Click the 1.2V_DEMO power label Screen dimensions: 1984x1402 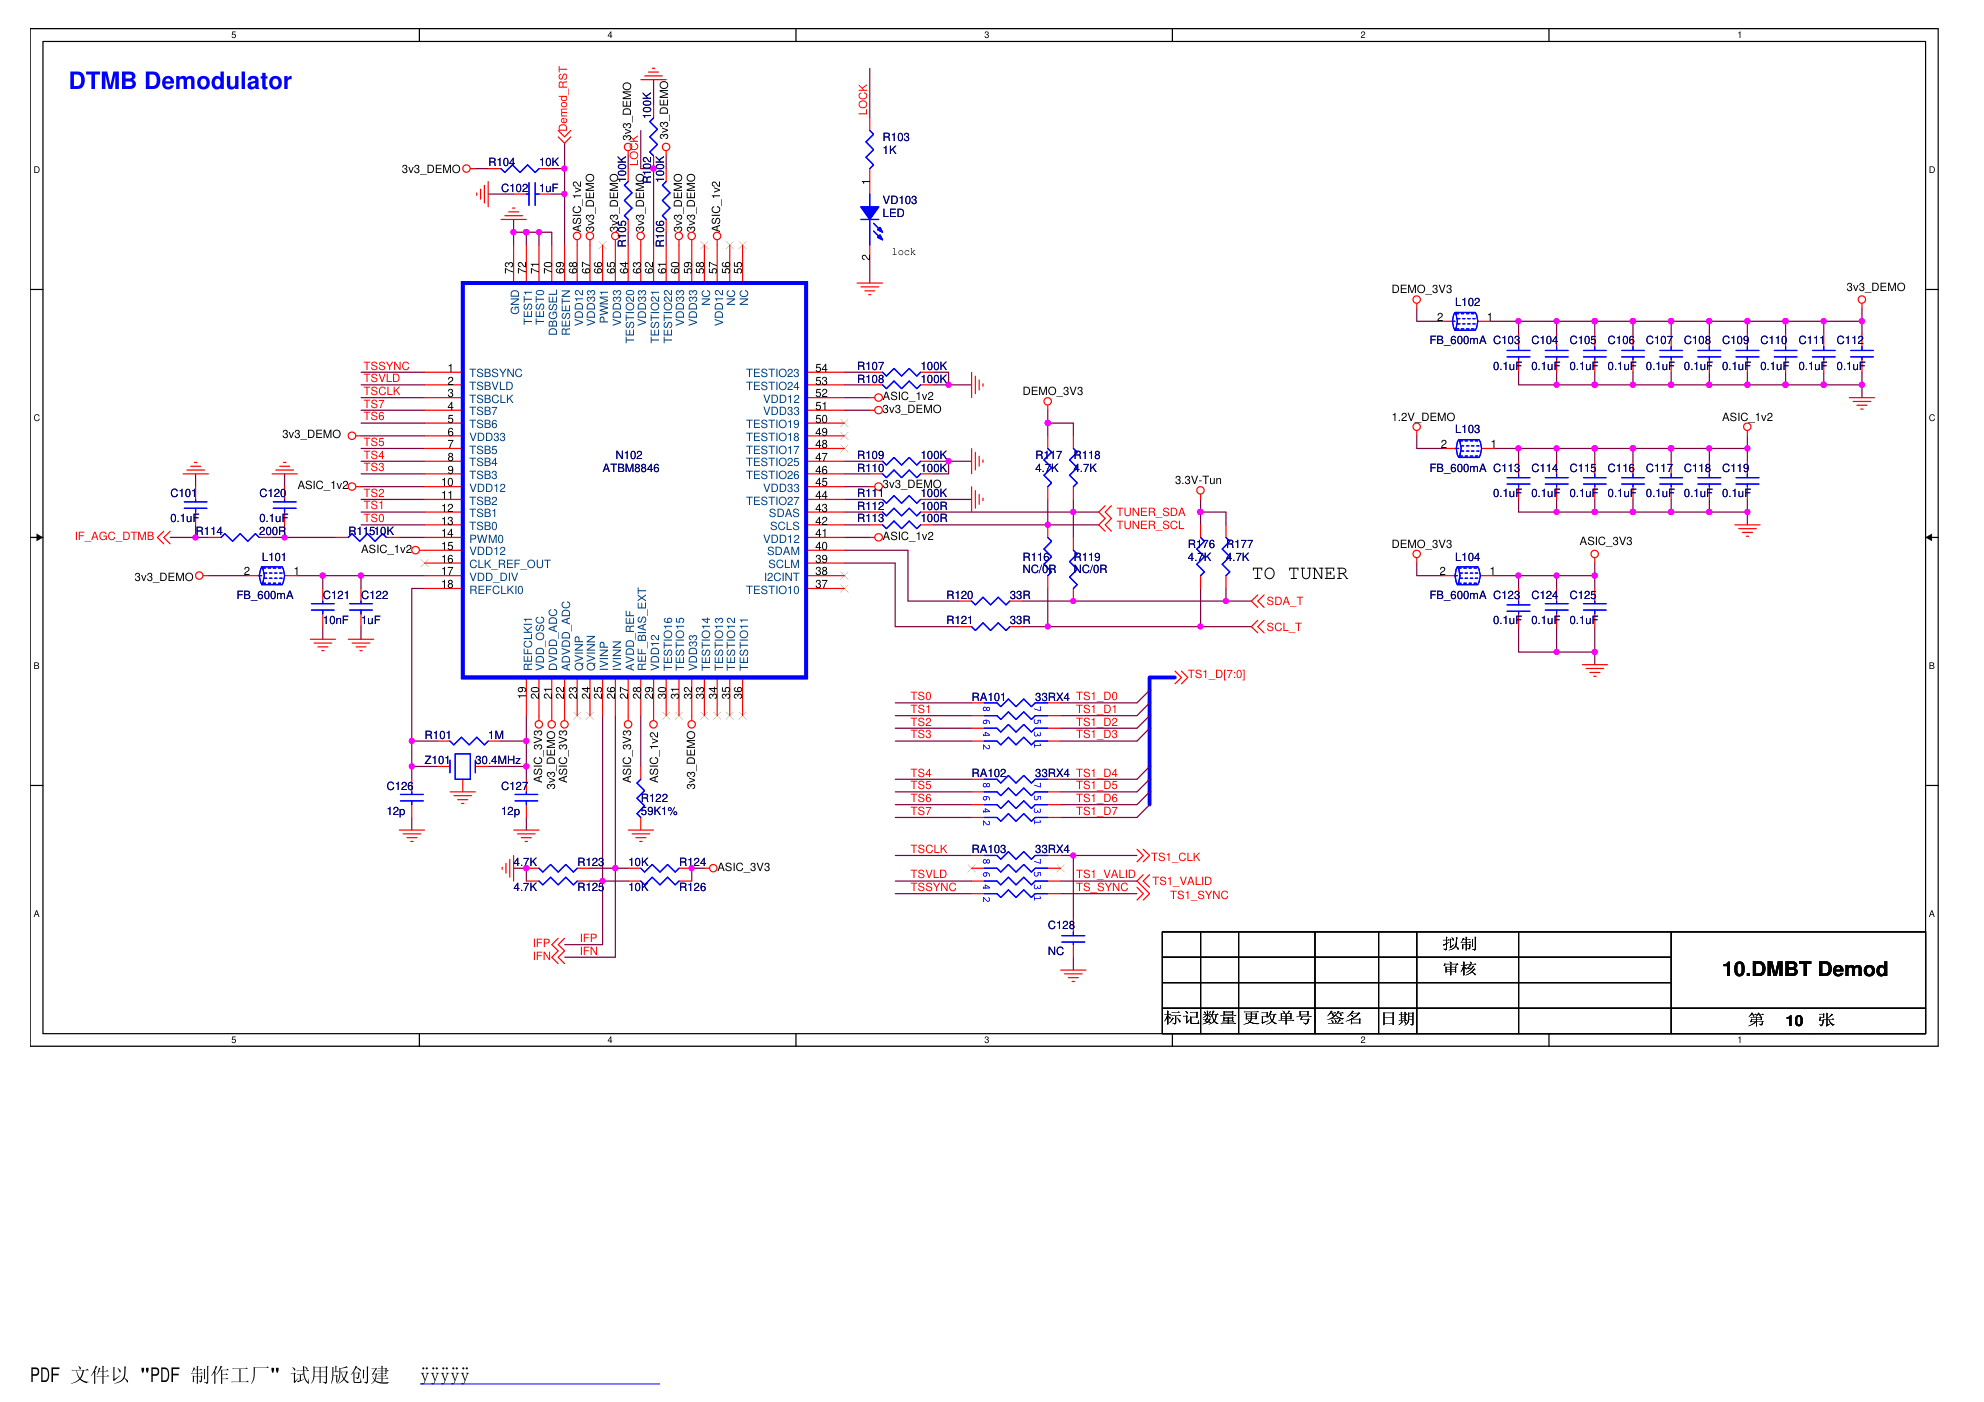click(1423, 417)
